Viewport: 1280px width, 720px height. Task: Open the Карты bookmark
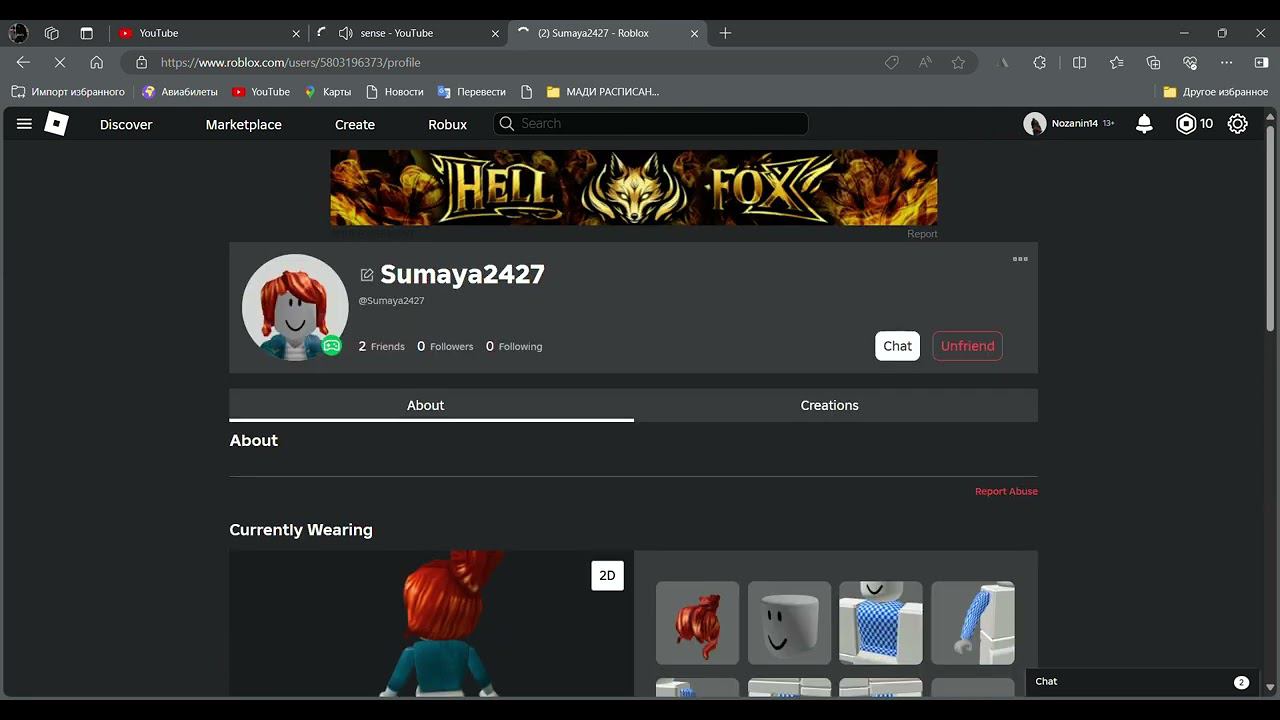point(328,92)
